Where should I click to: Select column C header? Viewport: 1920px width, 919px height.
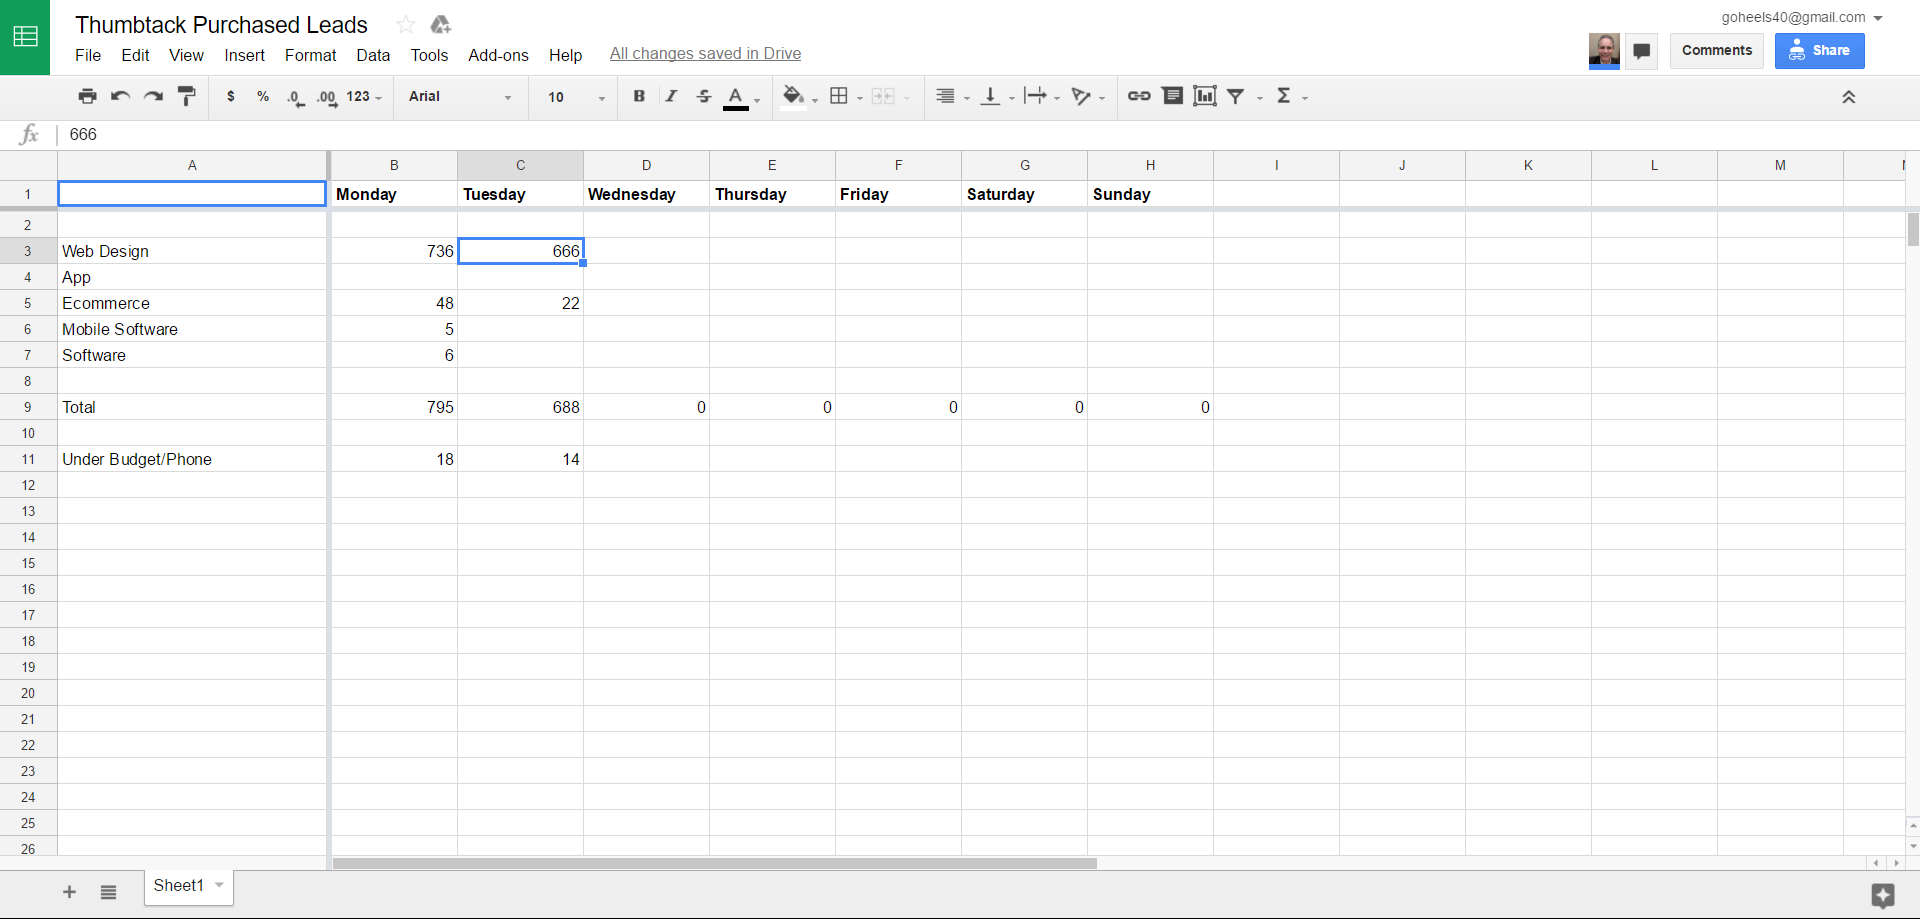(520, 165)
